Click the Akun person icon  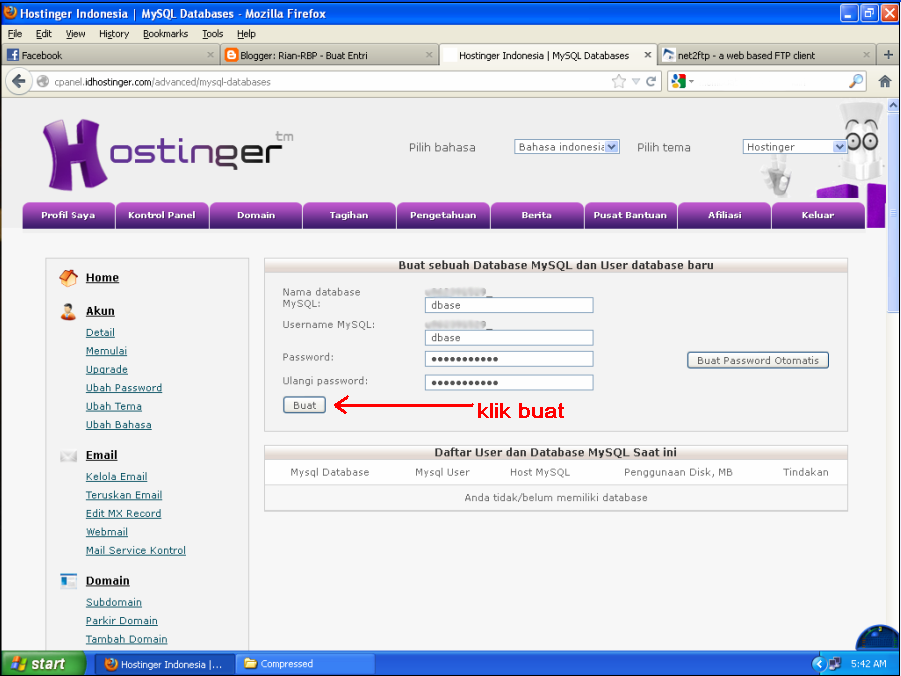(x=68, y=312)
